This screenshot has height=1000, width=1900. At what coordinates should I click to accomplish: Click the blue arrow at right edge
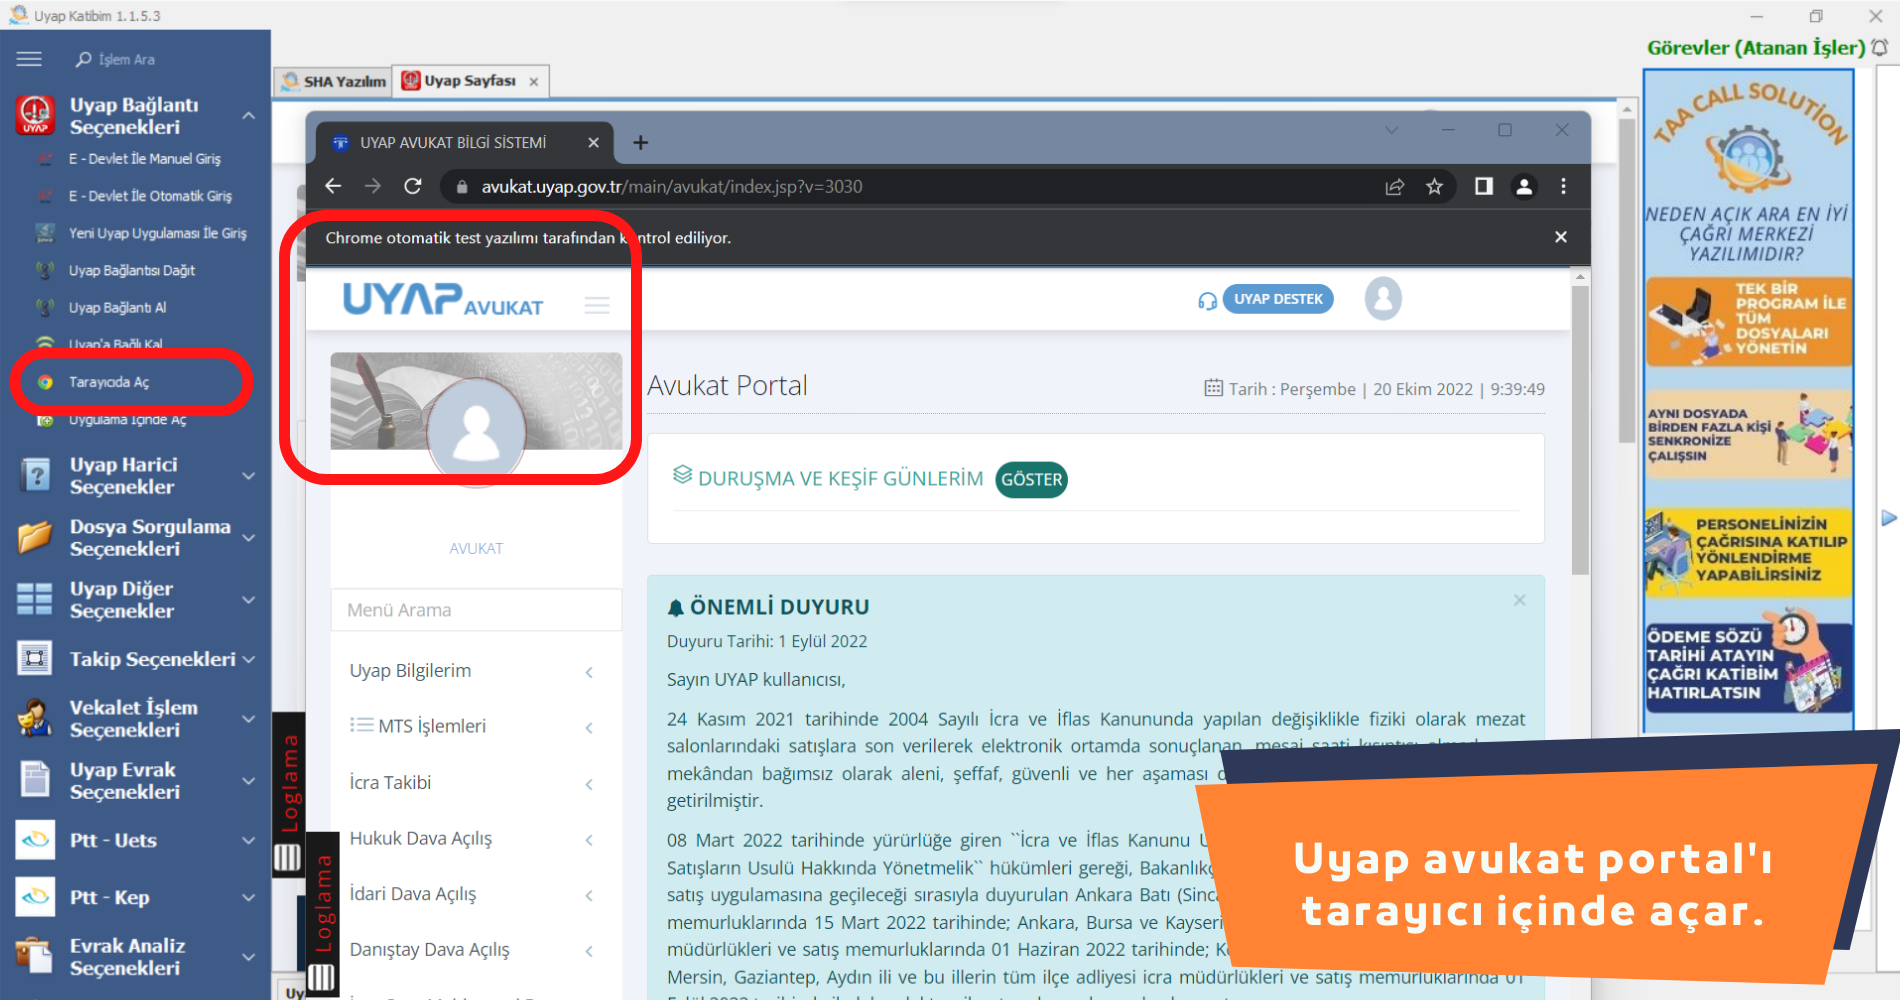click(x=1888, y=518)
